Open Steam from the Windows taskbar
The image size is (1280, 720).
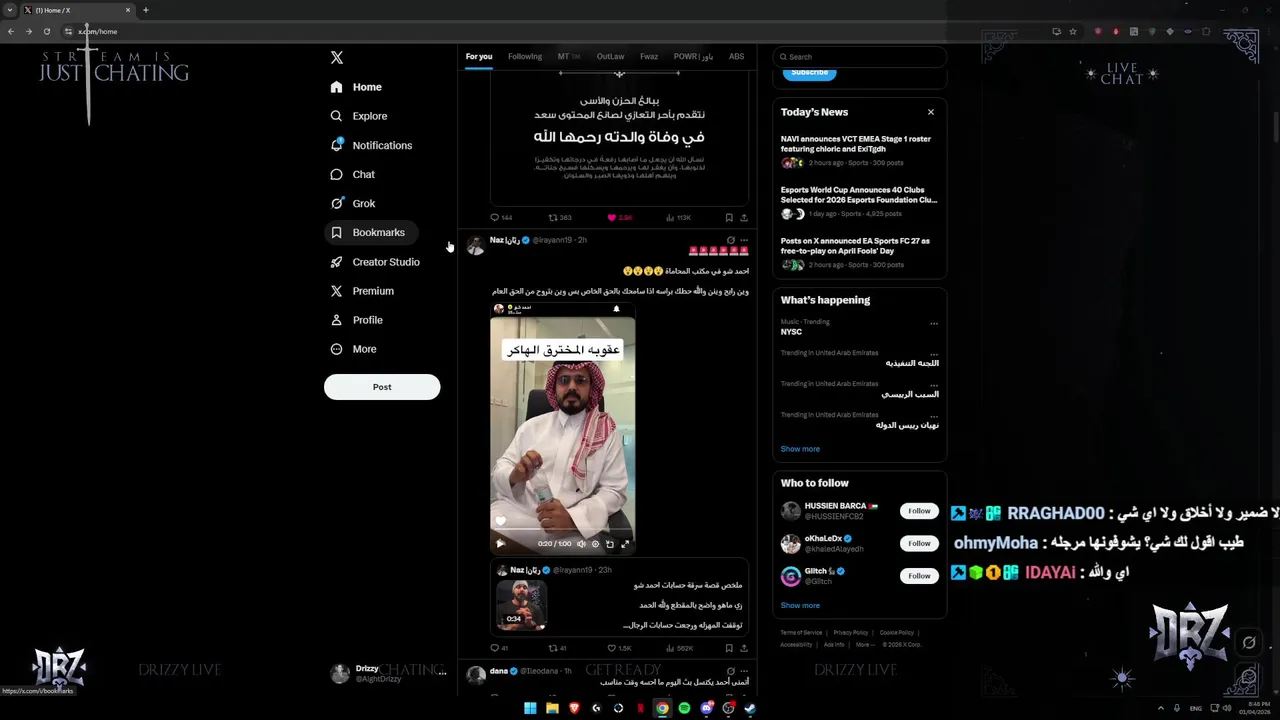(x=750, y=708)
